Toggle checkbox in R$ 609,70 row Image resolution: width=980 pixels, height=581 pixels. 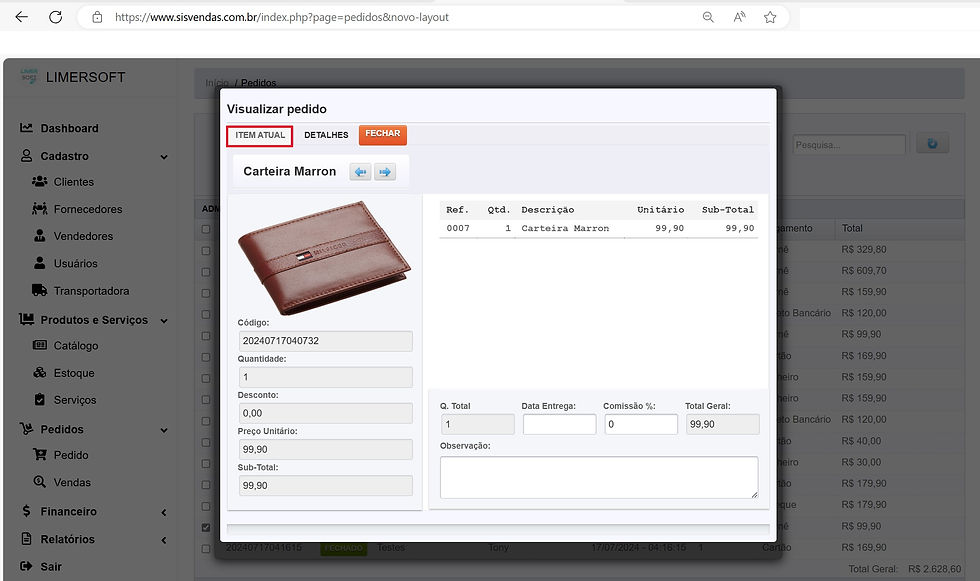coord(206,272)
